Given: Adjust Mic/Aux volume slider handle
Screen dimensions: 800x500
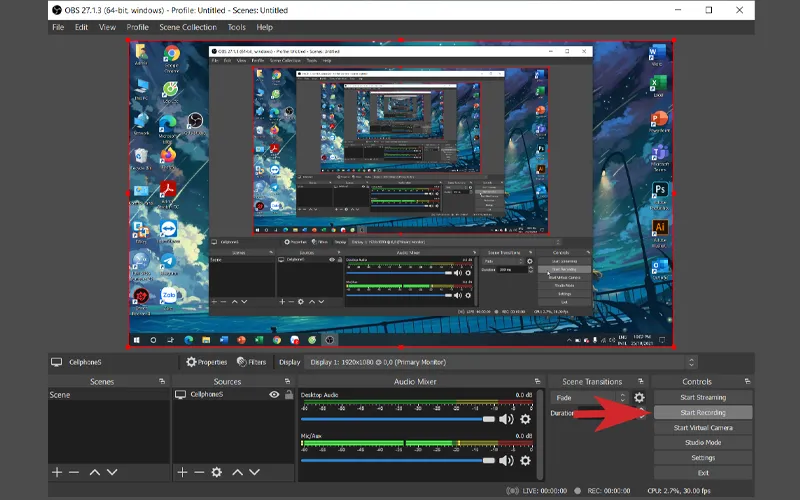Looking at the screenshot, I should (489, 461).
